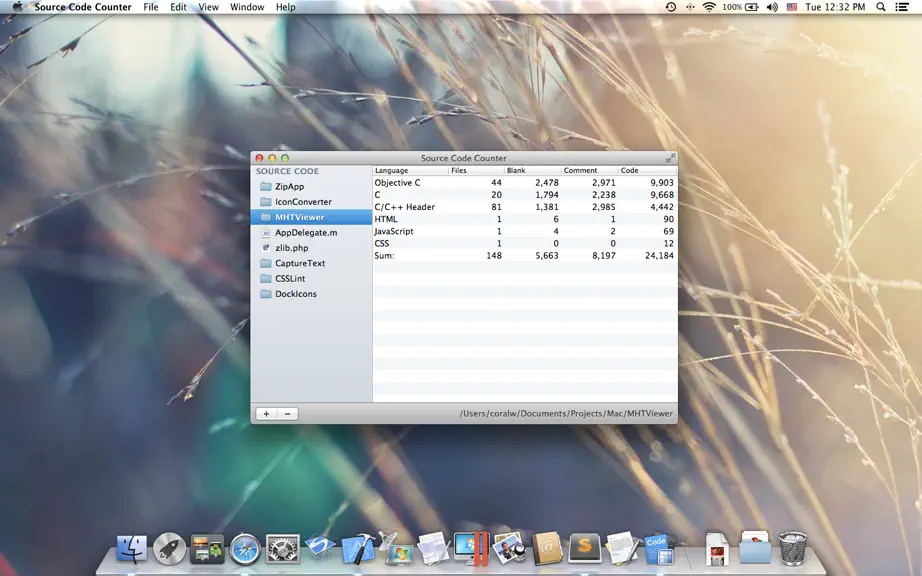Image resolution: width=922 pixels, height=576 pixels.
Task: Open the battery status menu
Action: pyautogui.click(x=741, y=7)
